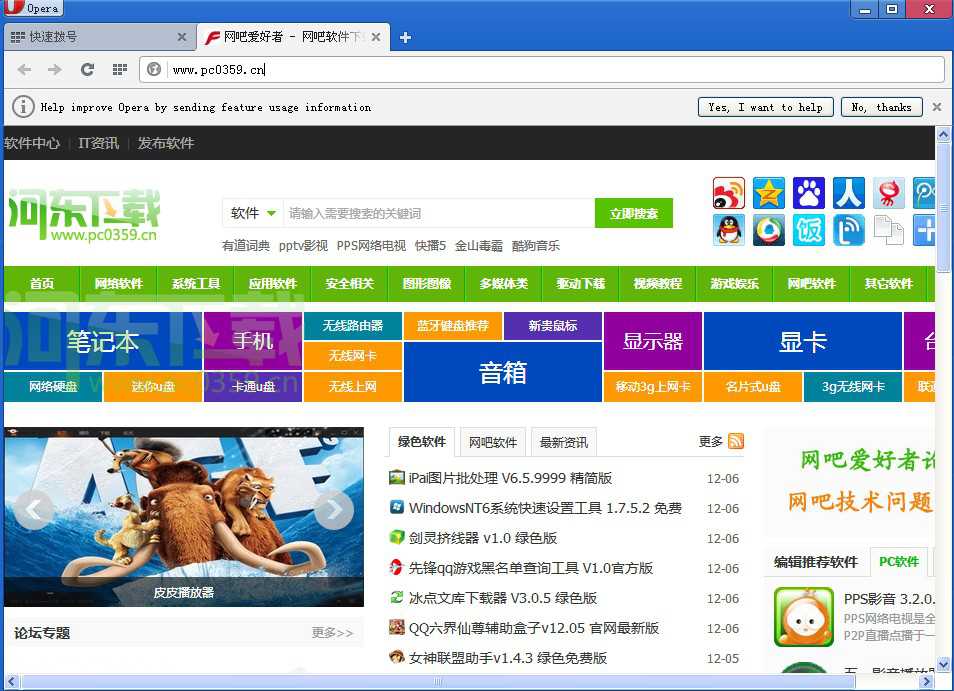Image resolution: width=954 pixels, height=691 pixels.
Task: Switch to the 网吧软件 tab
Action: [x=492, y=441]
